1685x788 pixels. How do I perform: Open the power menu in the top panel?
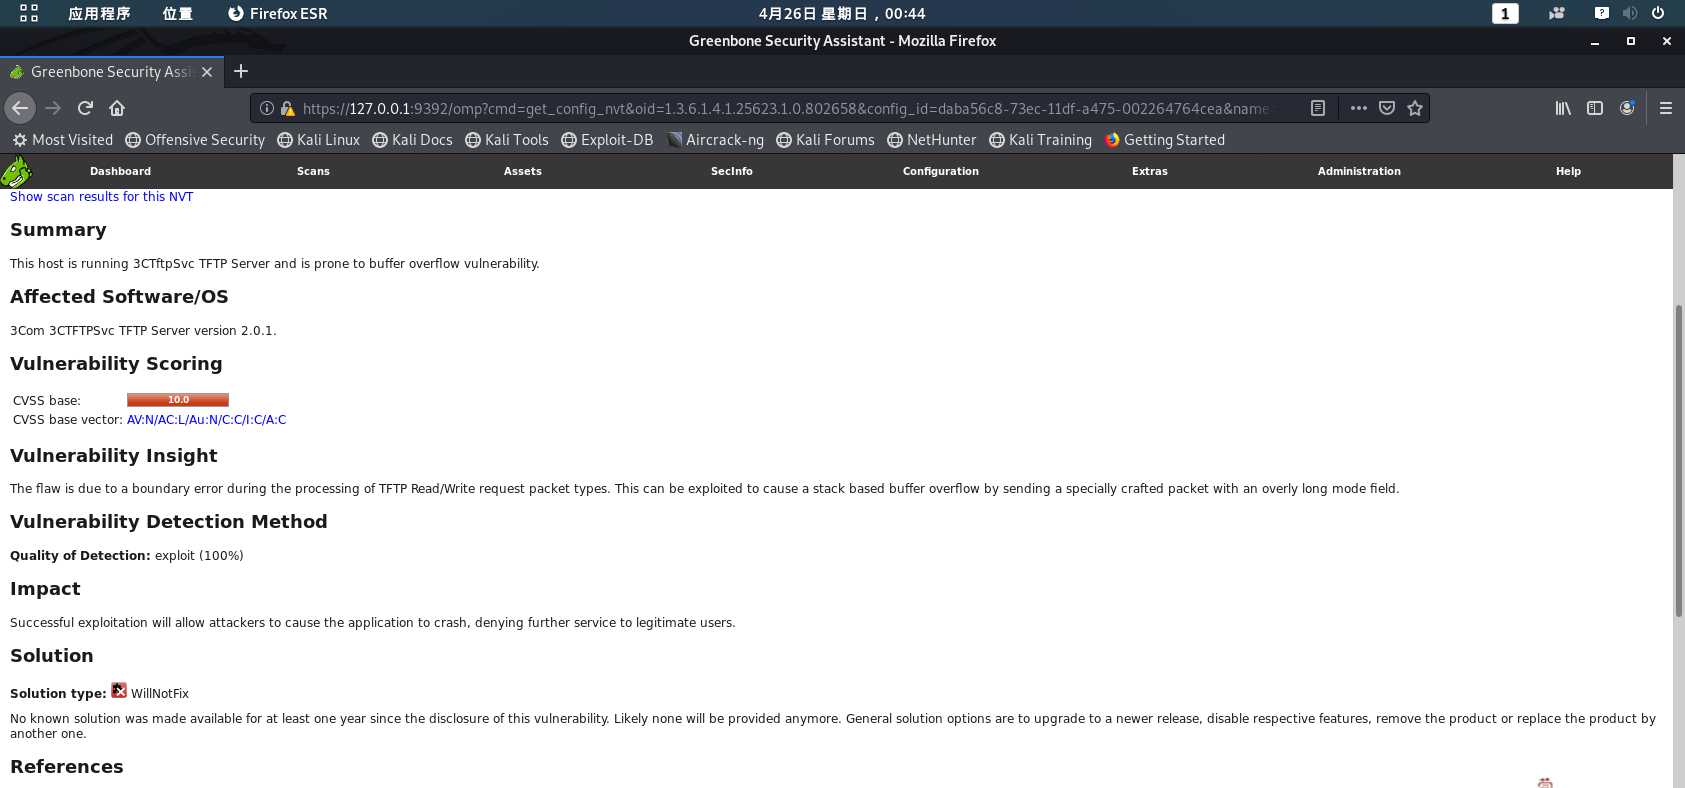point(1658,13)
